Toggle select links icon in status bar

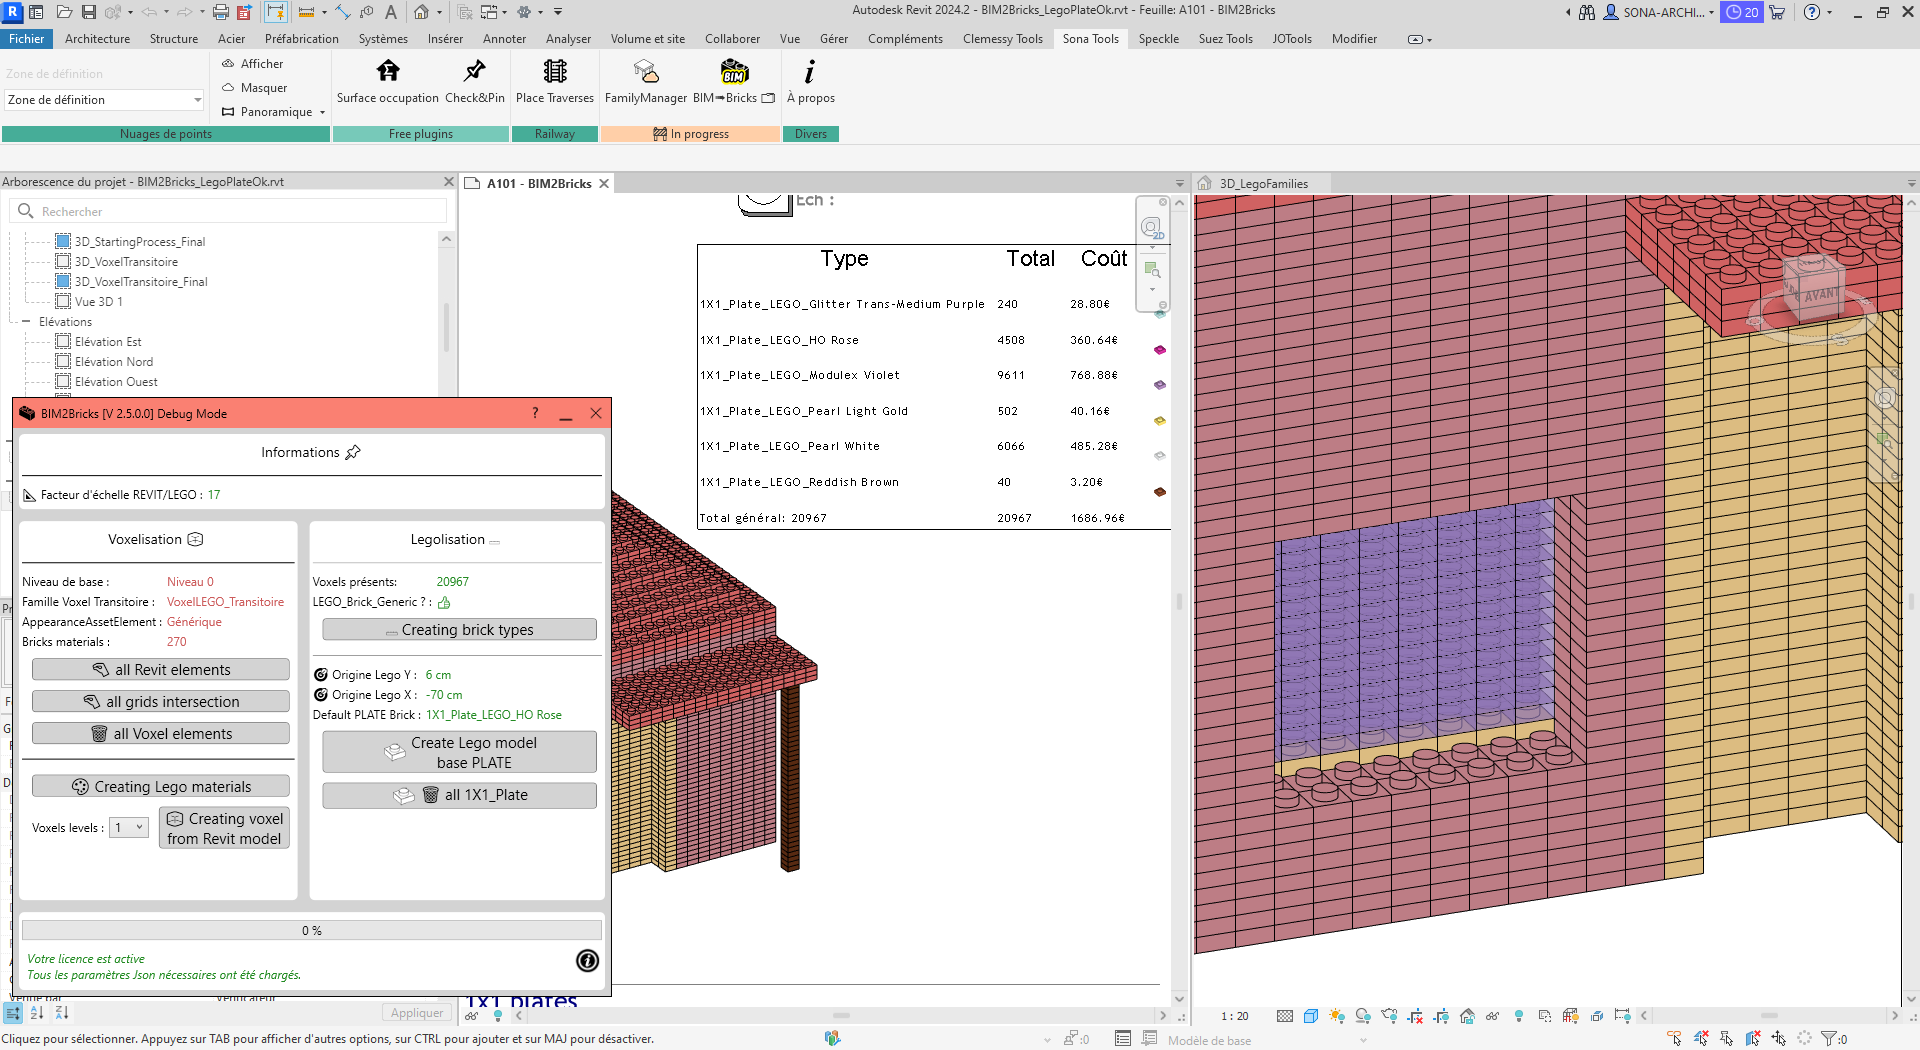1675,1039
